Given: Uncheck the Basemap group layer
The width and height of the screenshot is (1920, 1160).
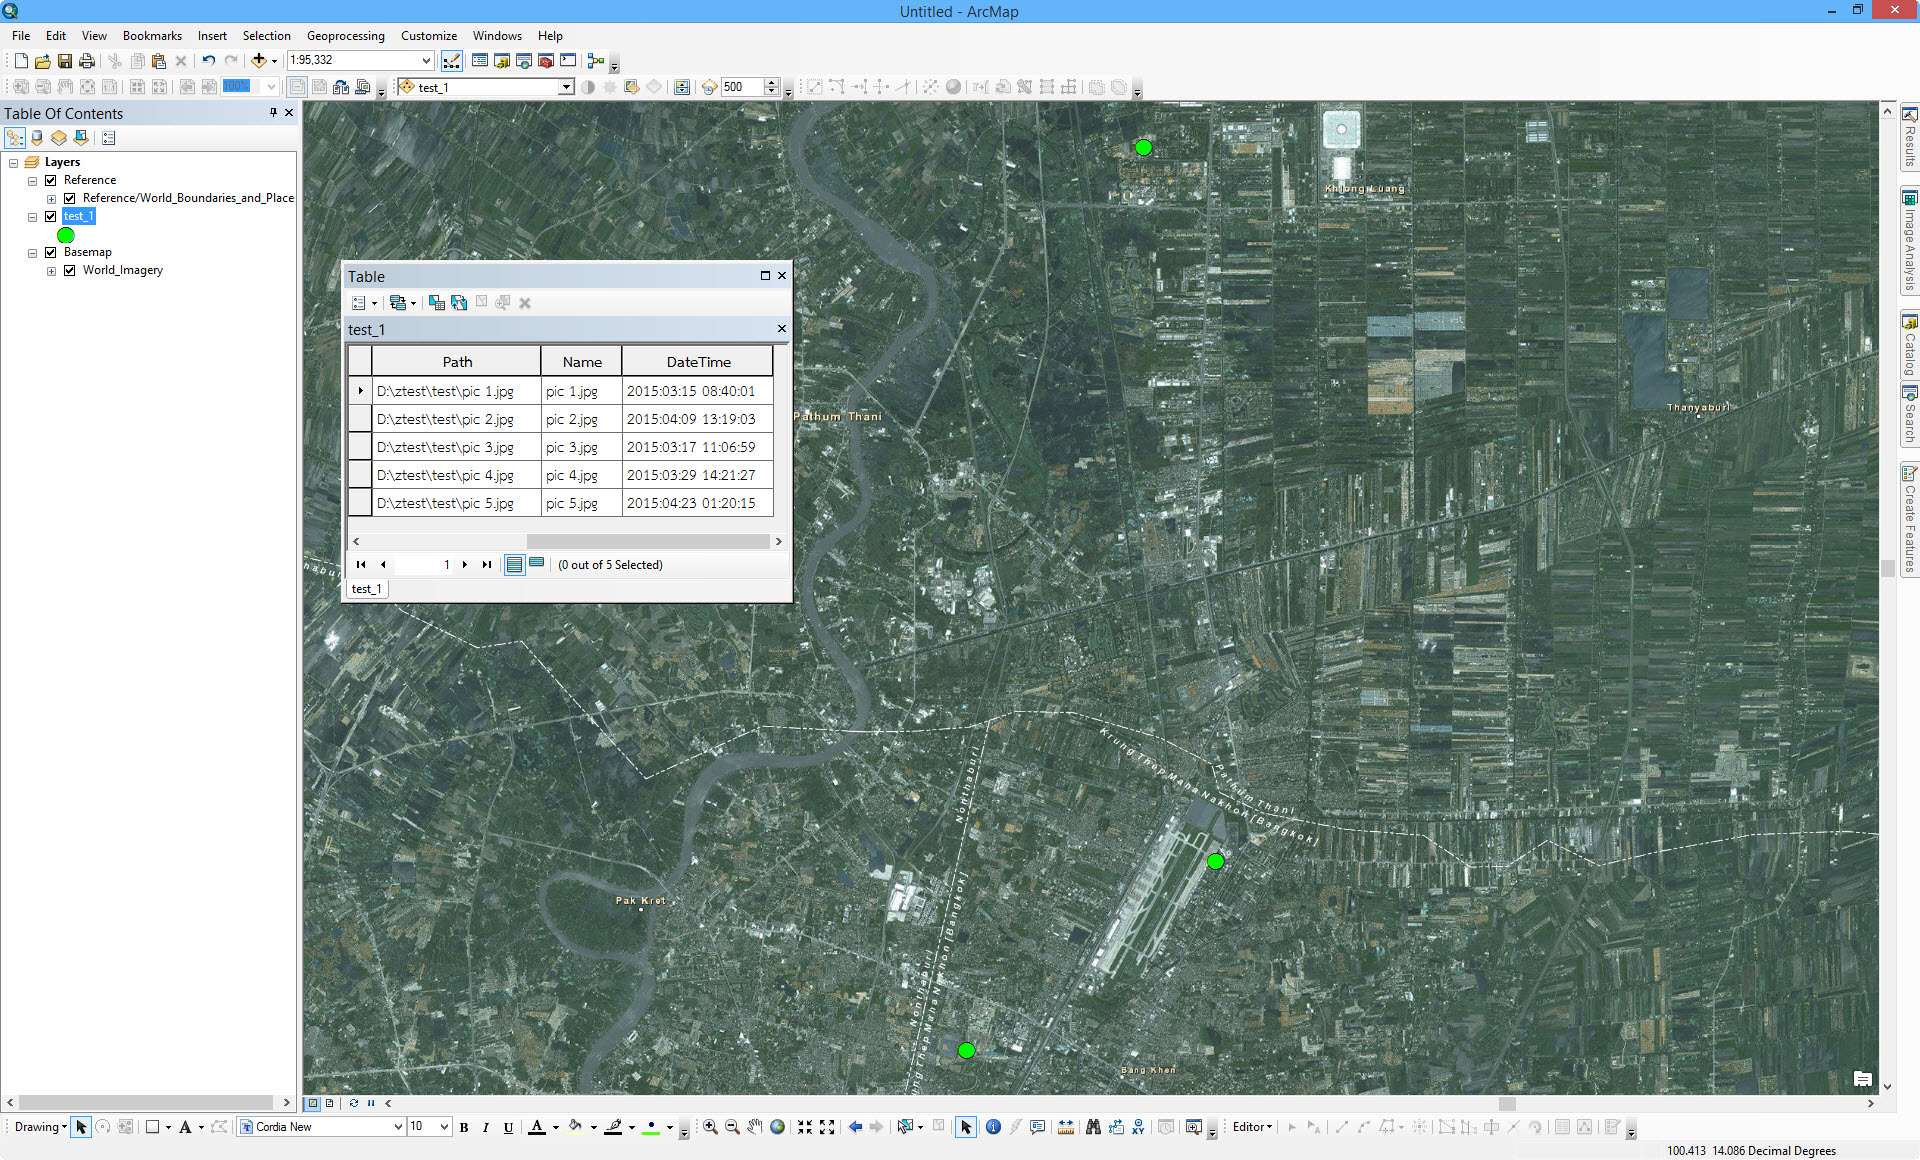Looking at the screenshot, I should tap(50, 253).
